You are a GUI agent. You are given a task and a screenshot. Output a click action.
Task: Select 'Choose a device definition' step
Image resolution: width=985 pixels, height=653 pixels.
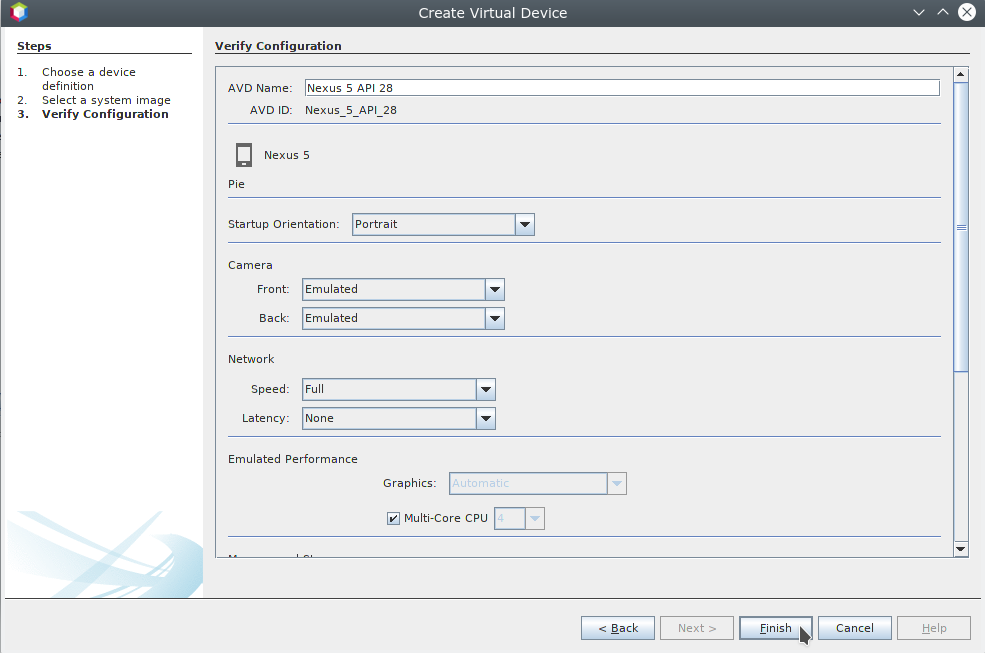[x=88, y=79]
